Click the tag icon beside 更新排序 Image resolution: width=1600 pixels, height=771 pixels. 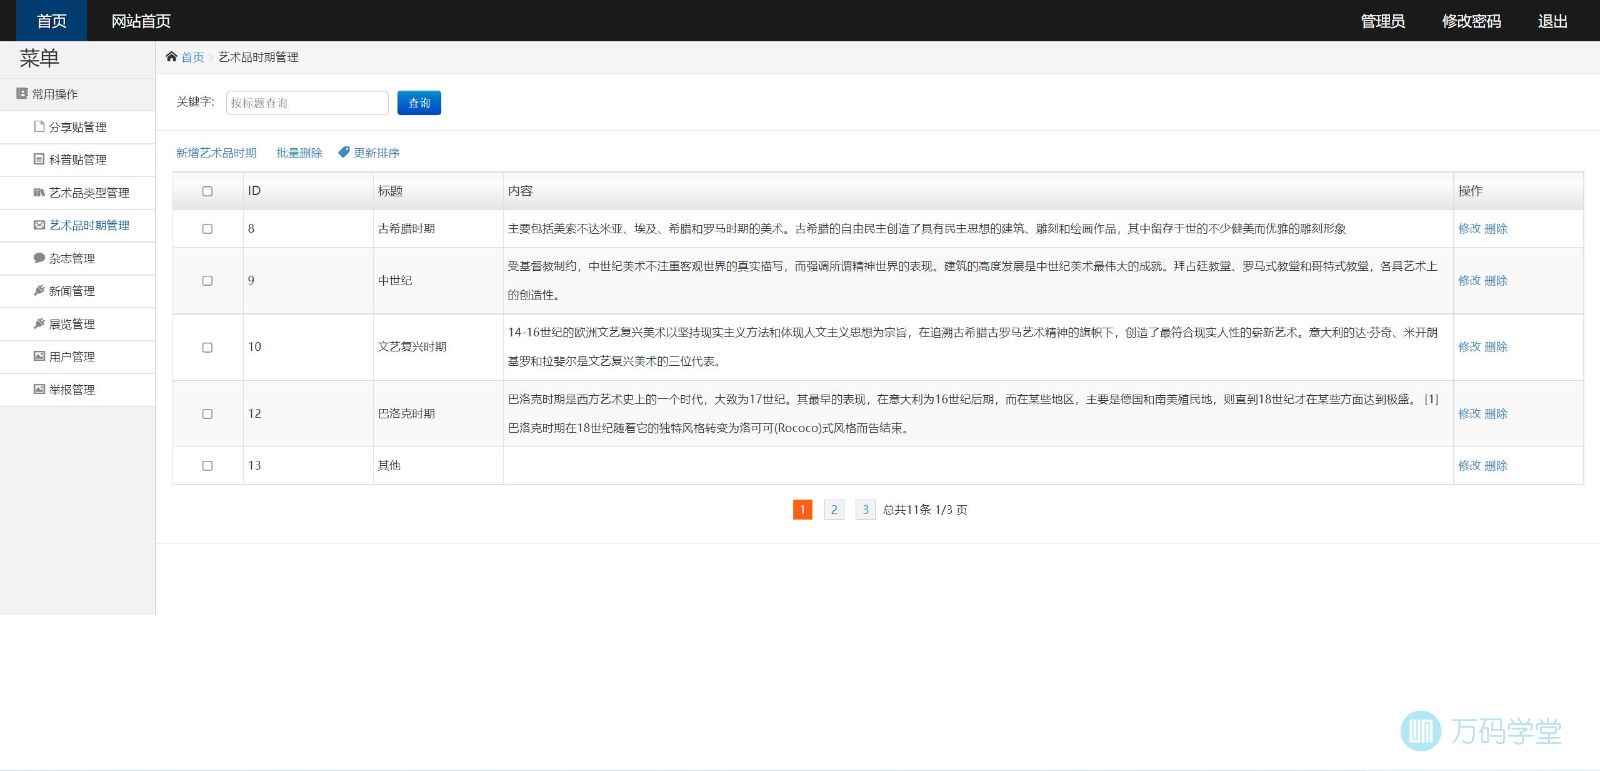pyautogui.click(x=344, y=152)
